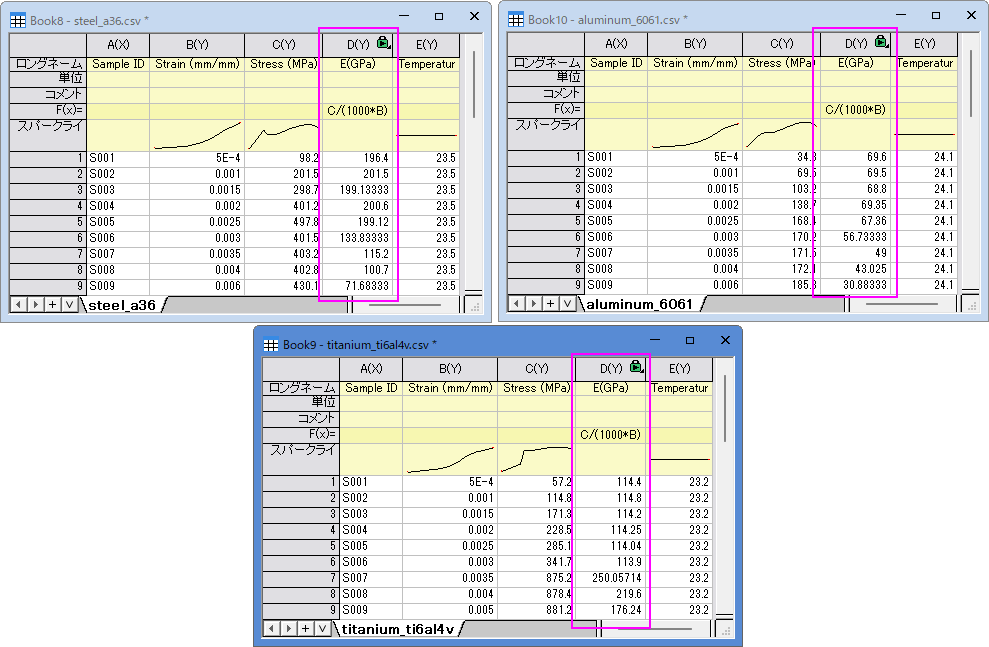
Task: Open sheet list dropdown in Book8
Action: (69, 305)
